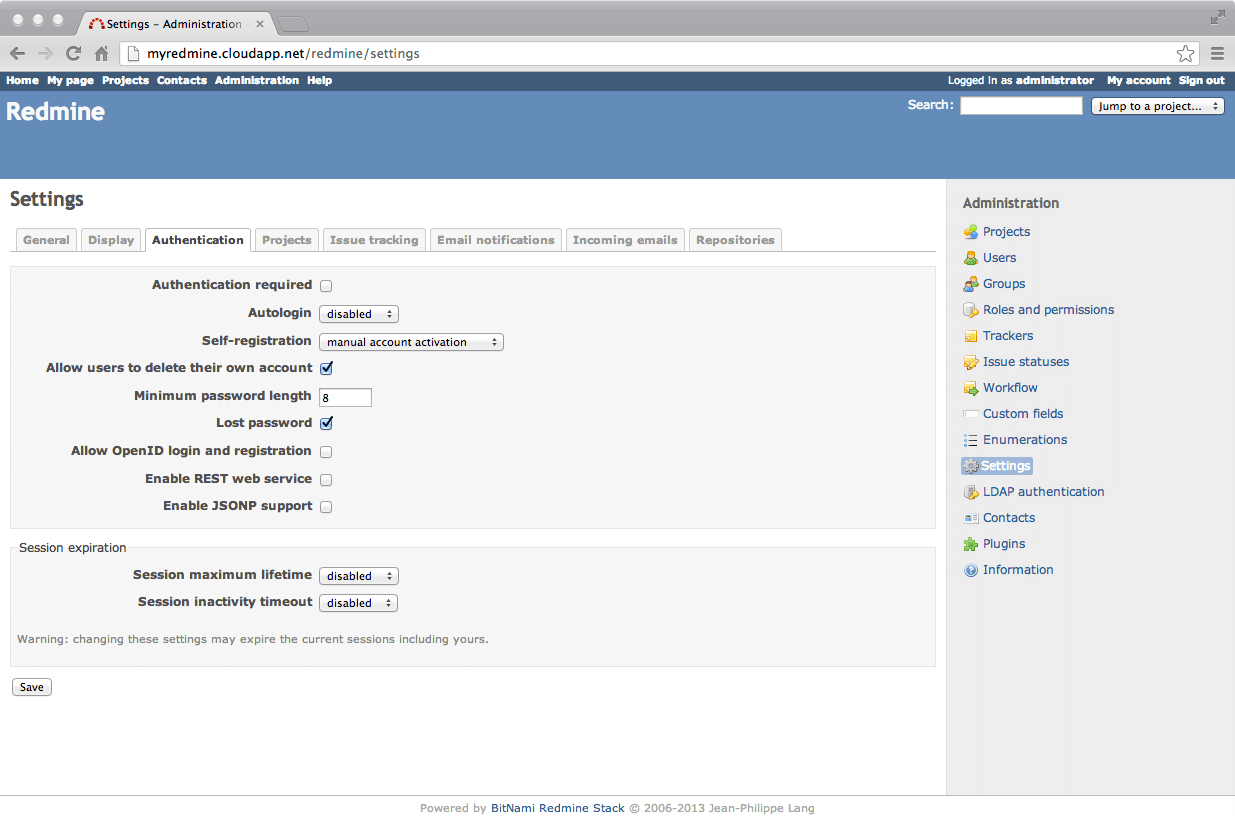Select the Plugins puzzle-piece icon
Image resolution: width=1235 pixels, height=822 pixels.
(x=970, y=543)
